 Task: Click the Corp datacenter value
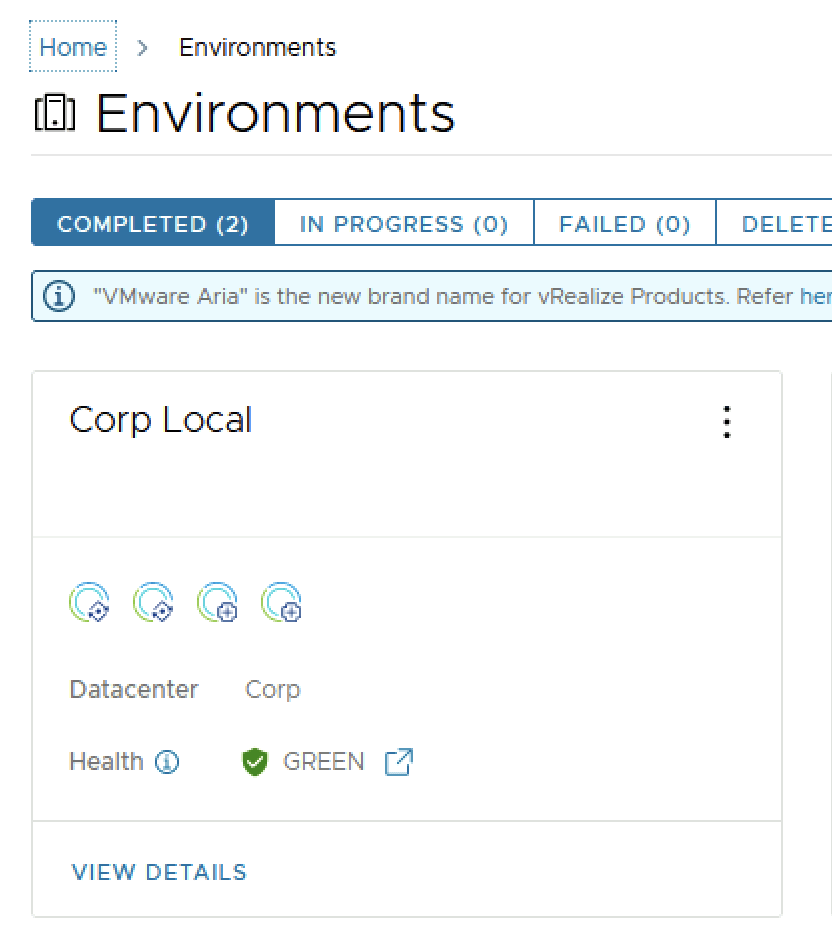tap(273, 689)
